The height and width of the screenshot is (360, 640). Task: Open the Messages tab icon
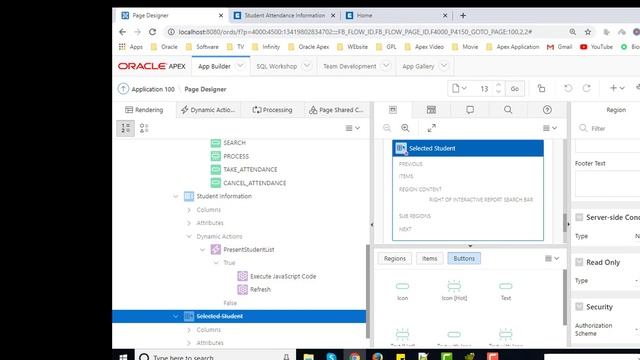pos(470,110)
